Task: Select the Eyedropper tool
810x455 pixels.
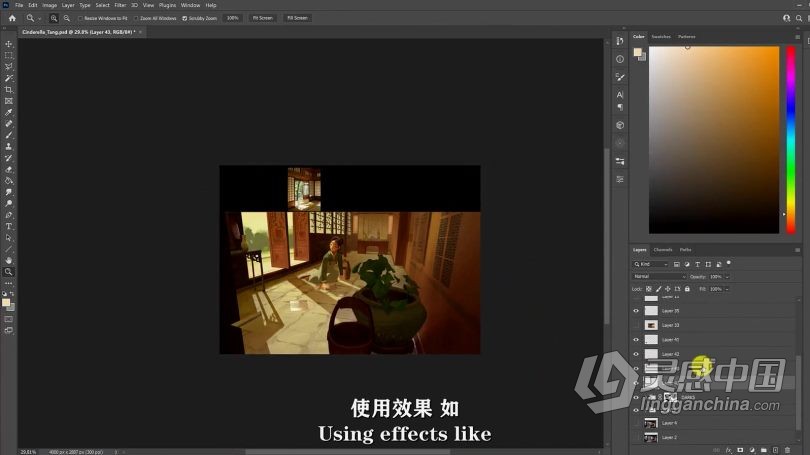Action: 9,113
